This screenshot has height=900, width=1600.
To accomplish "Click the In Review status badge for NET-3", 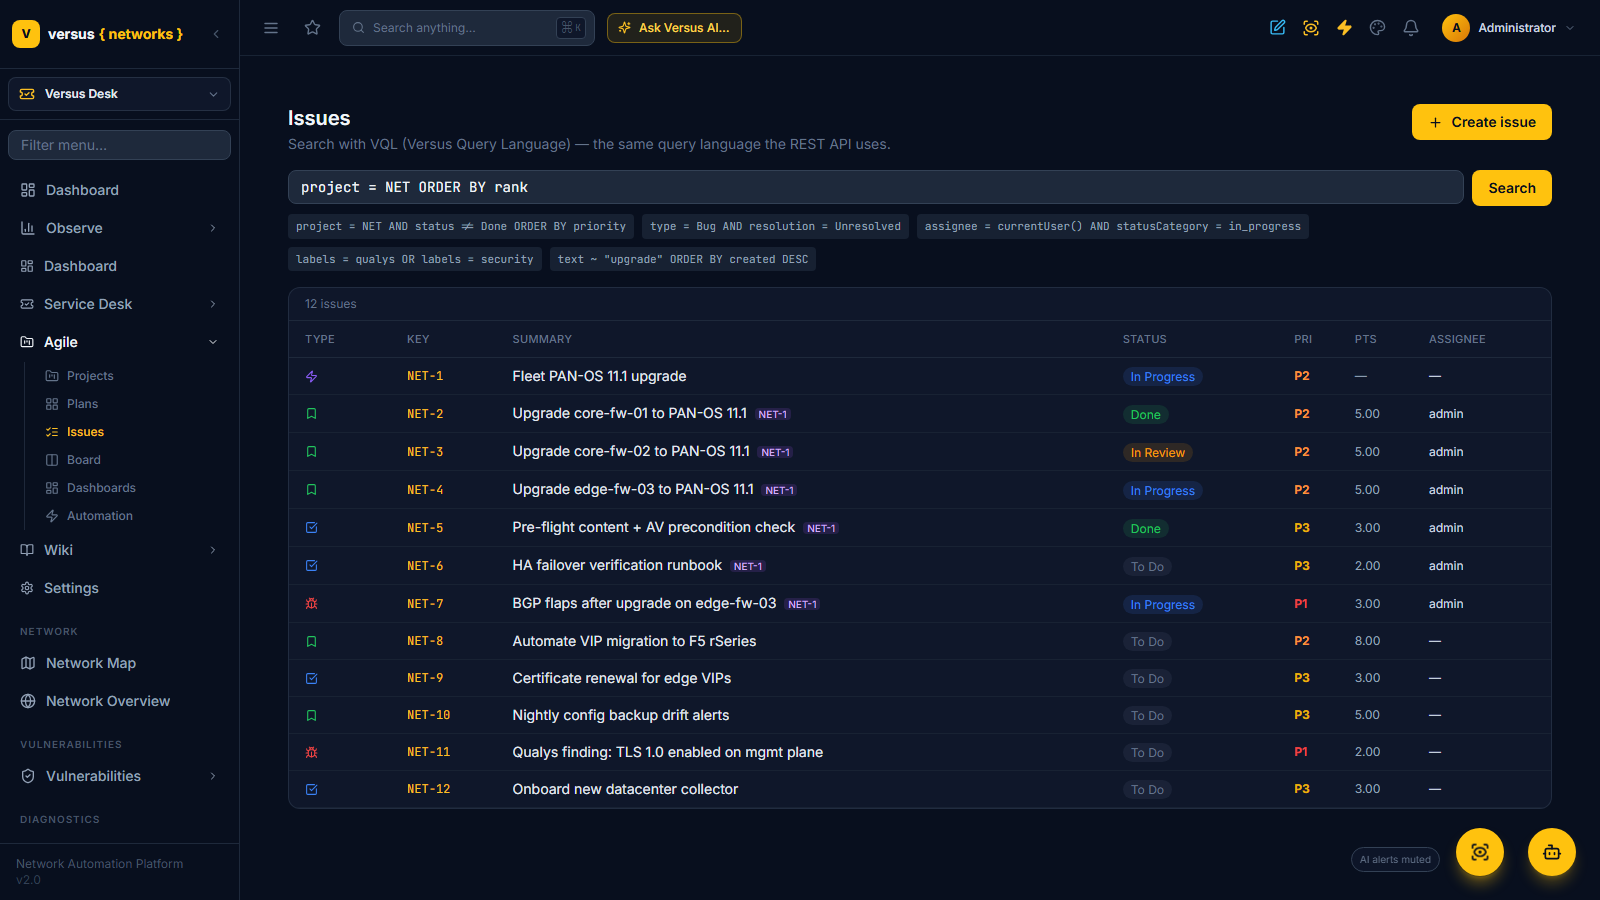I will tap(1157, 453).
